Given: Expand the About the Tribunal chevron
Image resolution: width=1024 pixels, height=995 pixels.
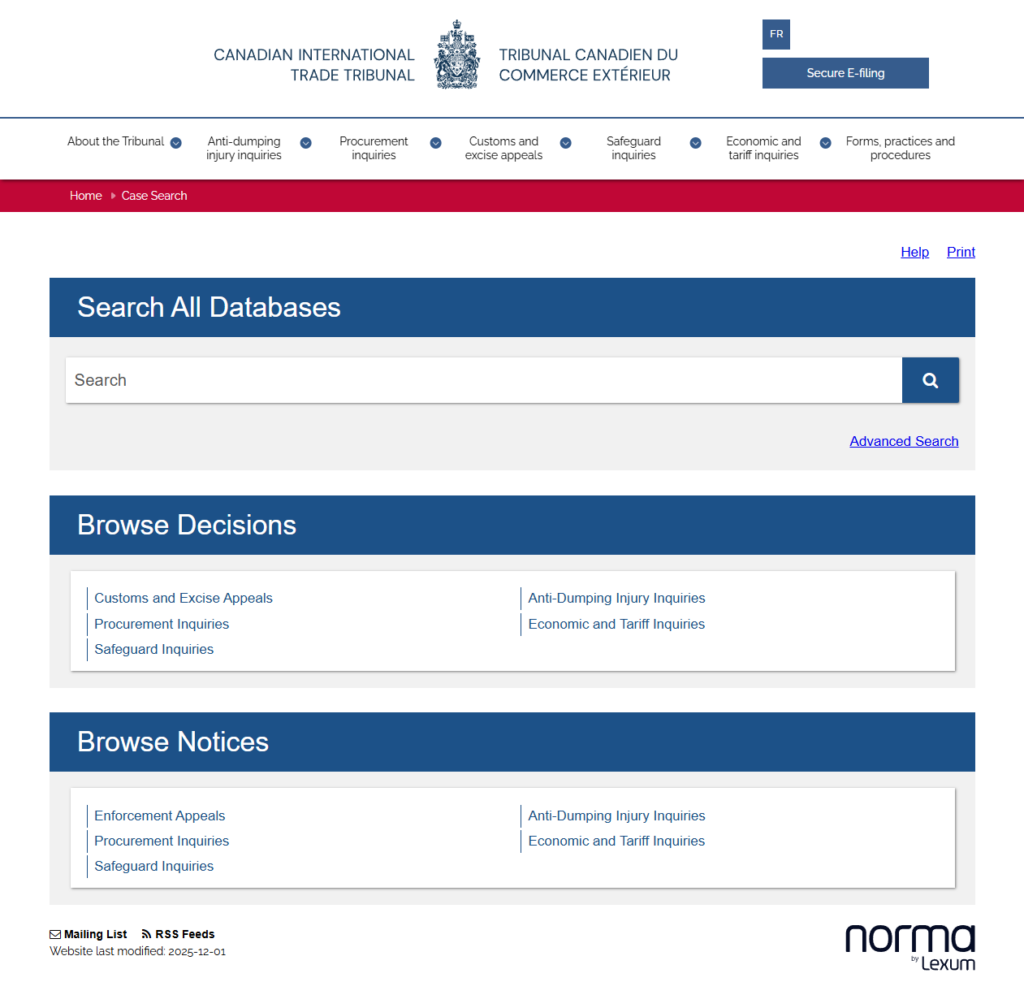Looking at the screenshot, I should (x=176, y=143).
